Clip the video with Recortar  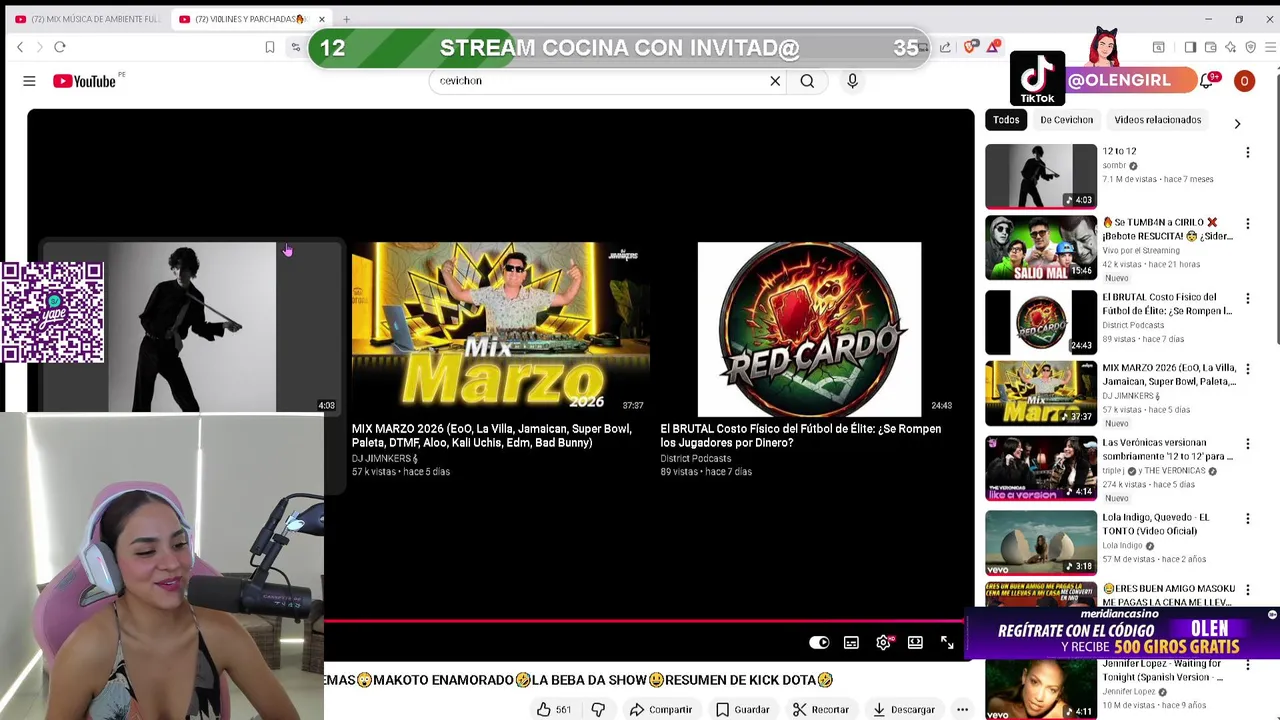tap(820, 709)
